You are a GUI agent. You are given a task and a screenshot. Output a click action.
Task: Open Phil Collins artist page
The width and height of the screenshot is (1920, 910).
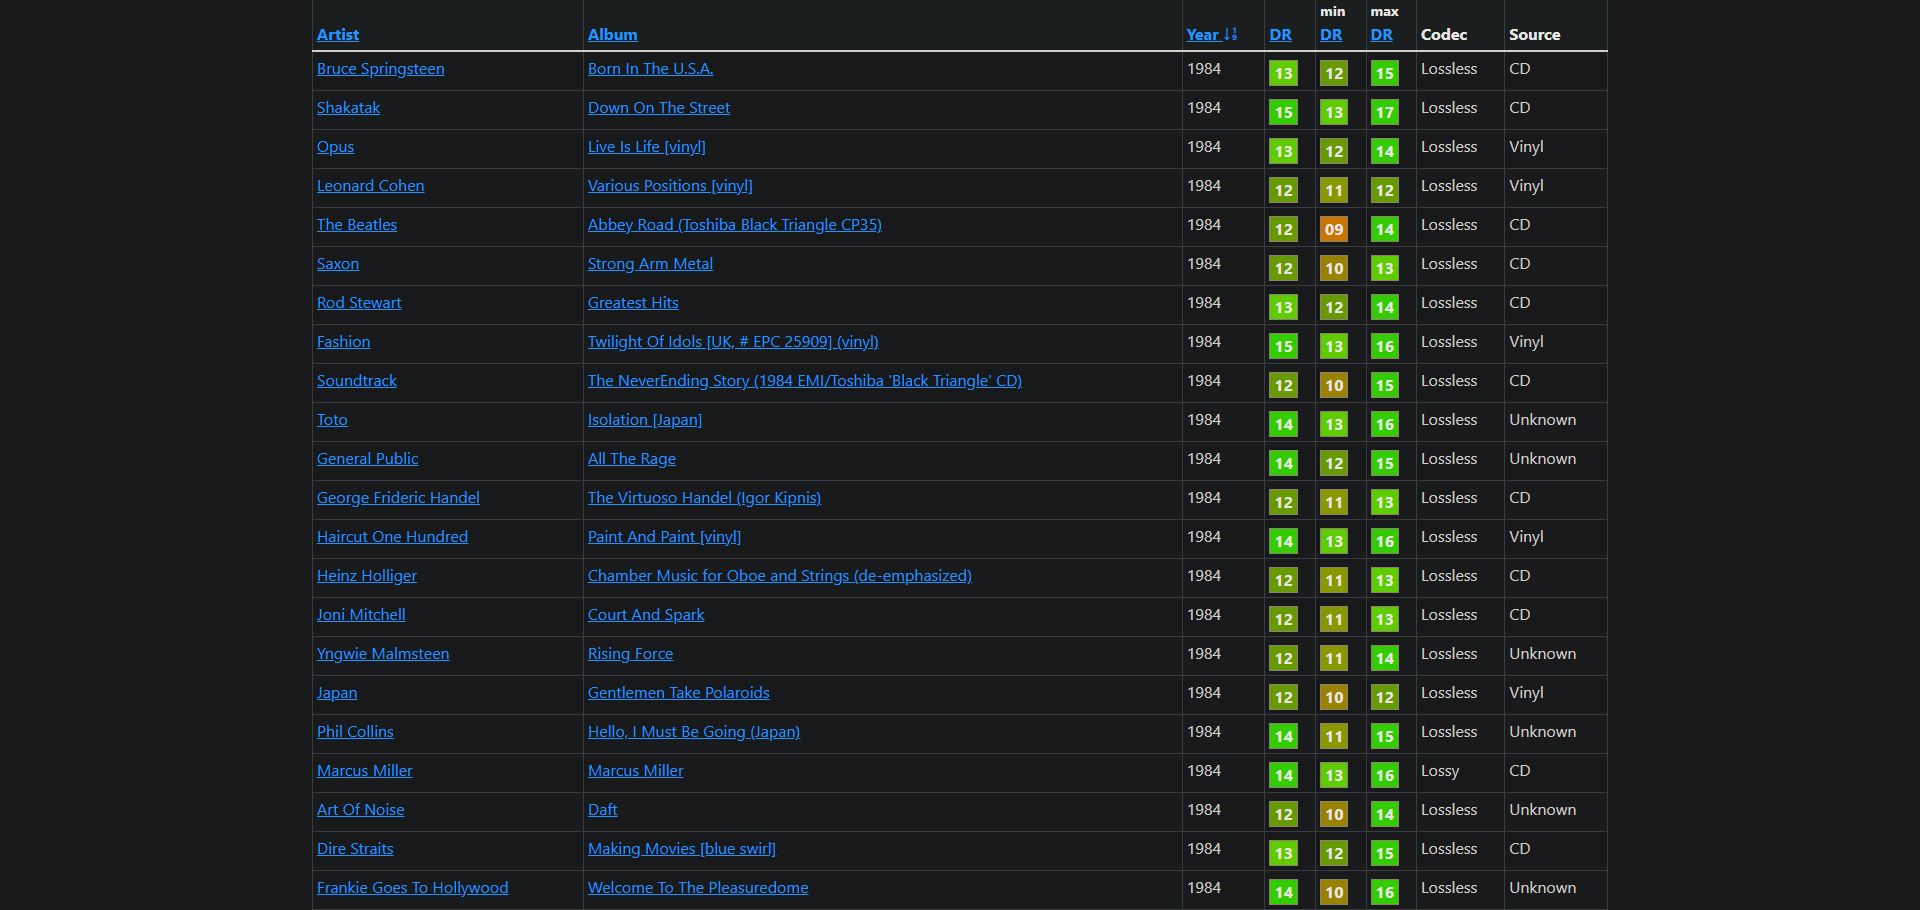click(x=355, y=732)
